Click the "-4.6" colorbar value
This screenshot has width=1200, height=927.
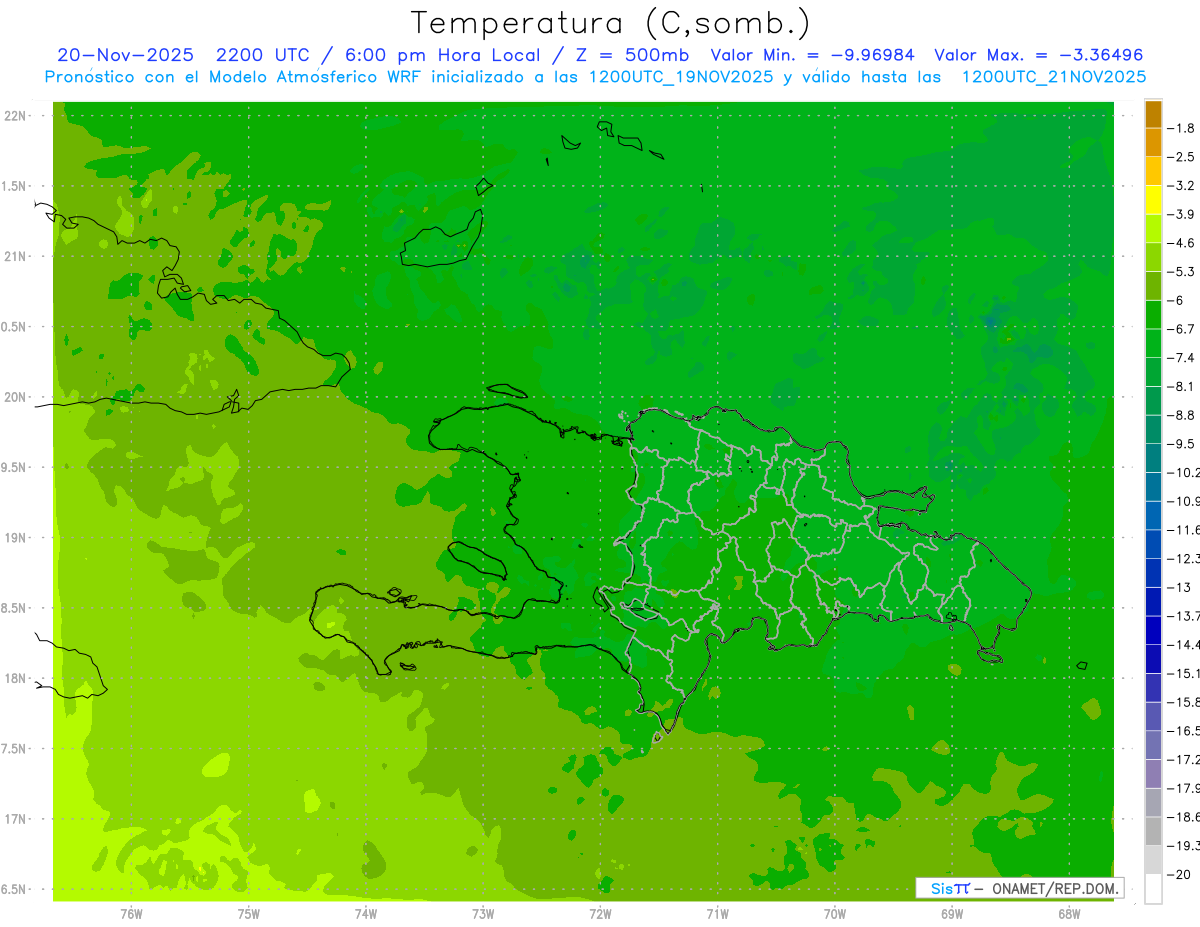point(1181,243)
